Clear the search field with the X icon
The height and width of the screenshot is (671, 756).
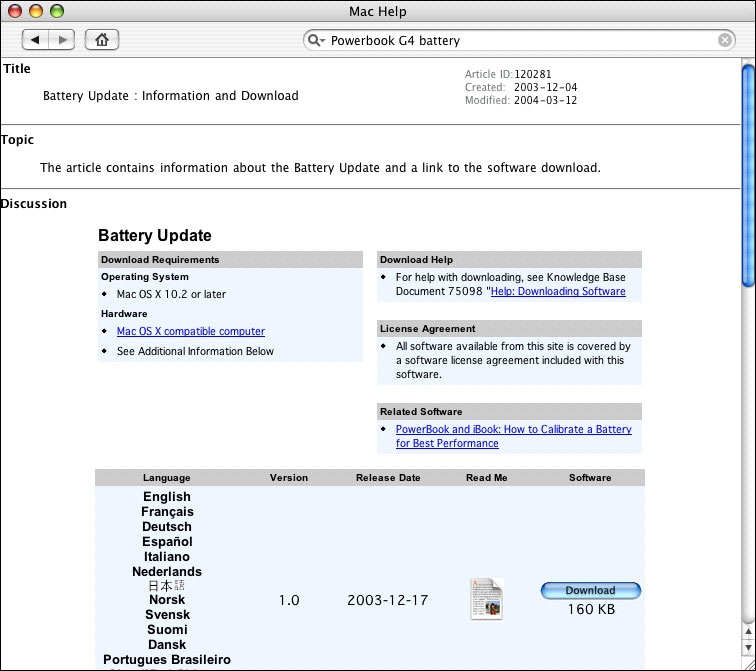[724, 40]
